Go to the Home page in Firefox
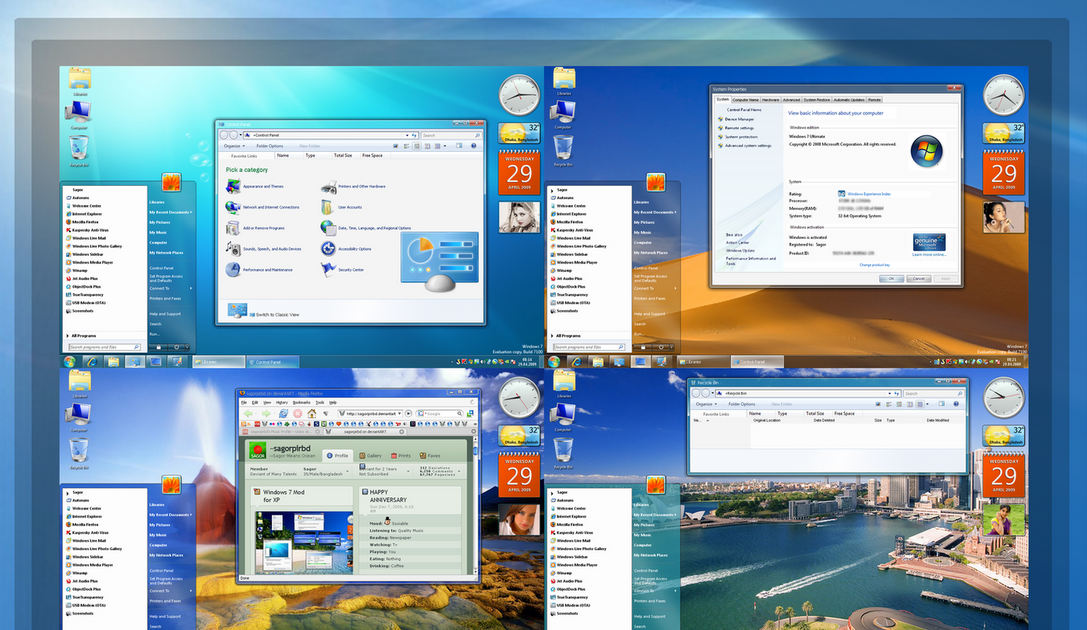This screenshot has width=1087, height=630. tap(312, 414)
